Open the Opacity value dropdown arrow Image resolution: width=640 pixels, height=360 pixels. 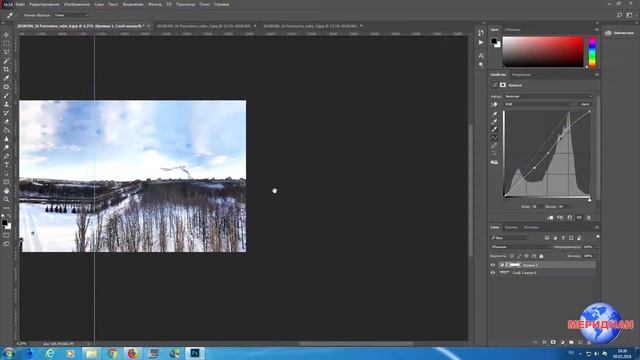597,247
